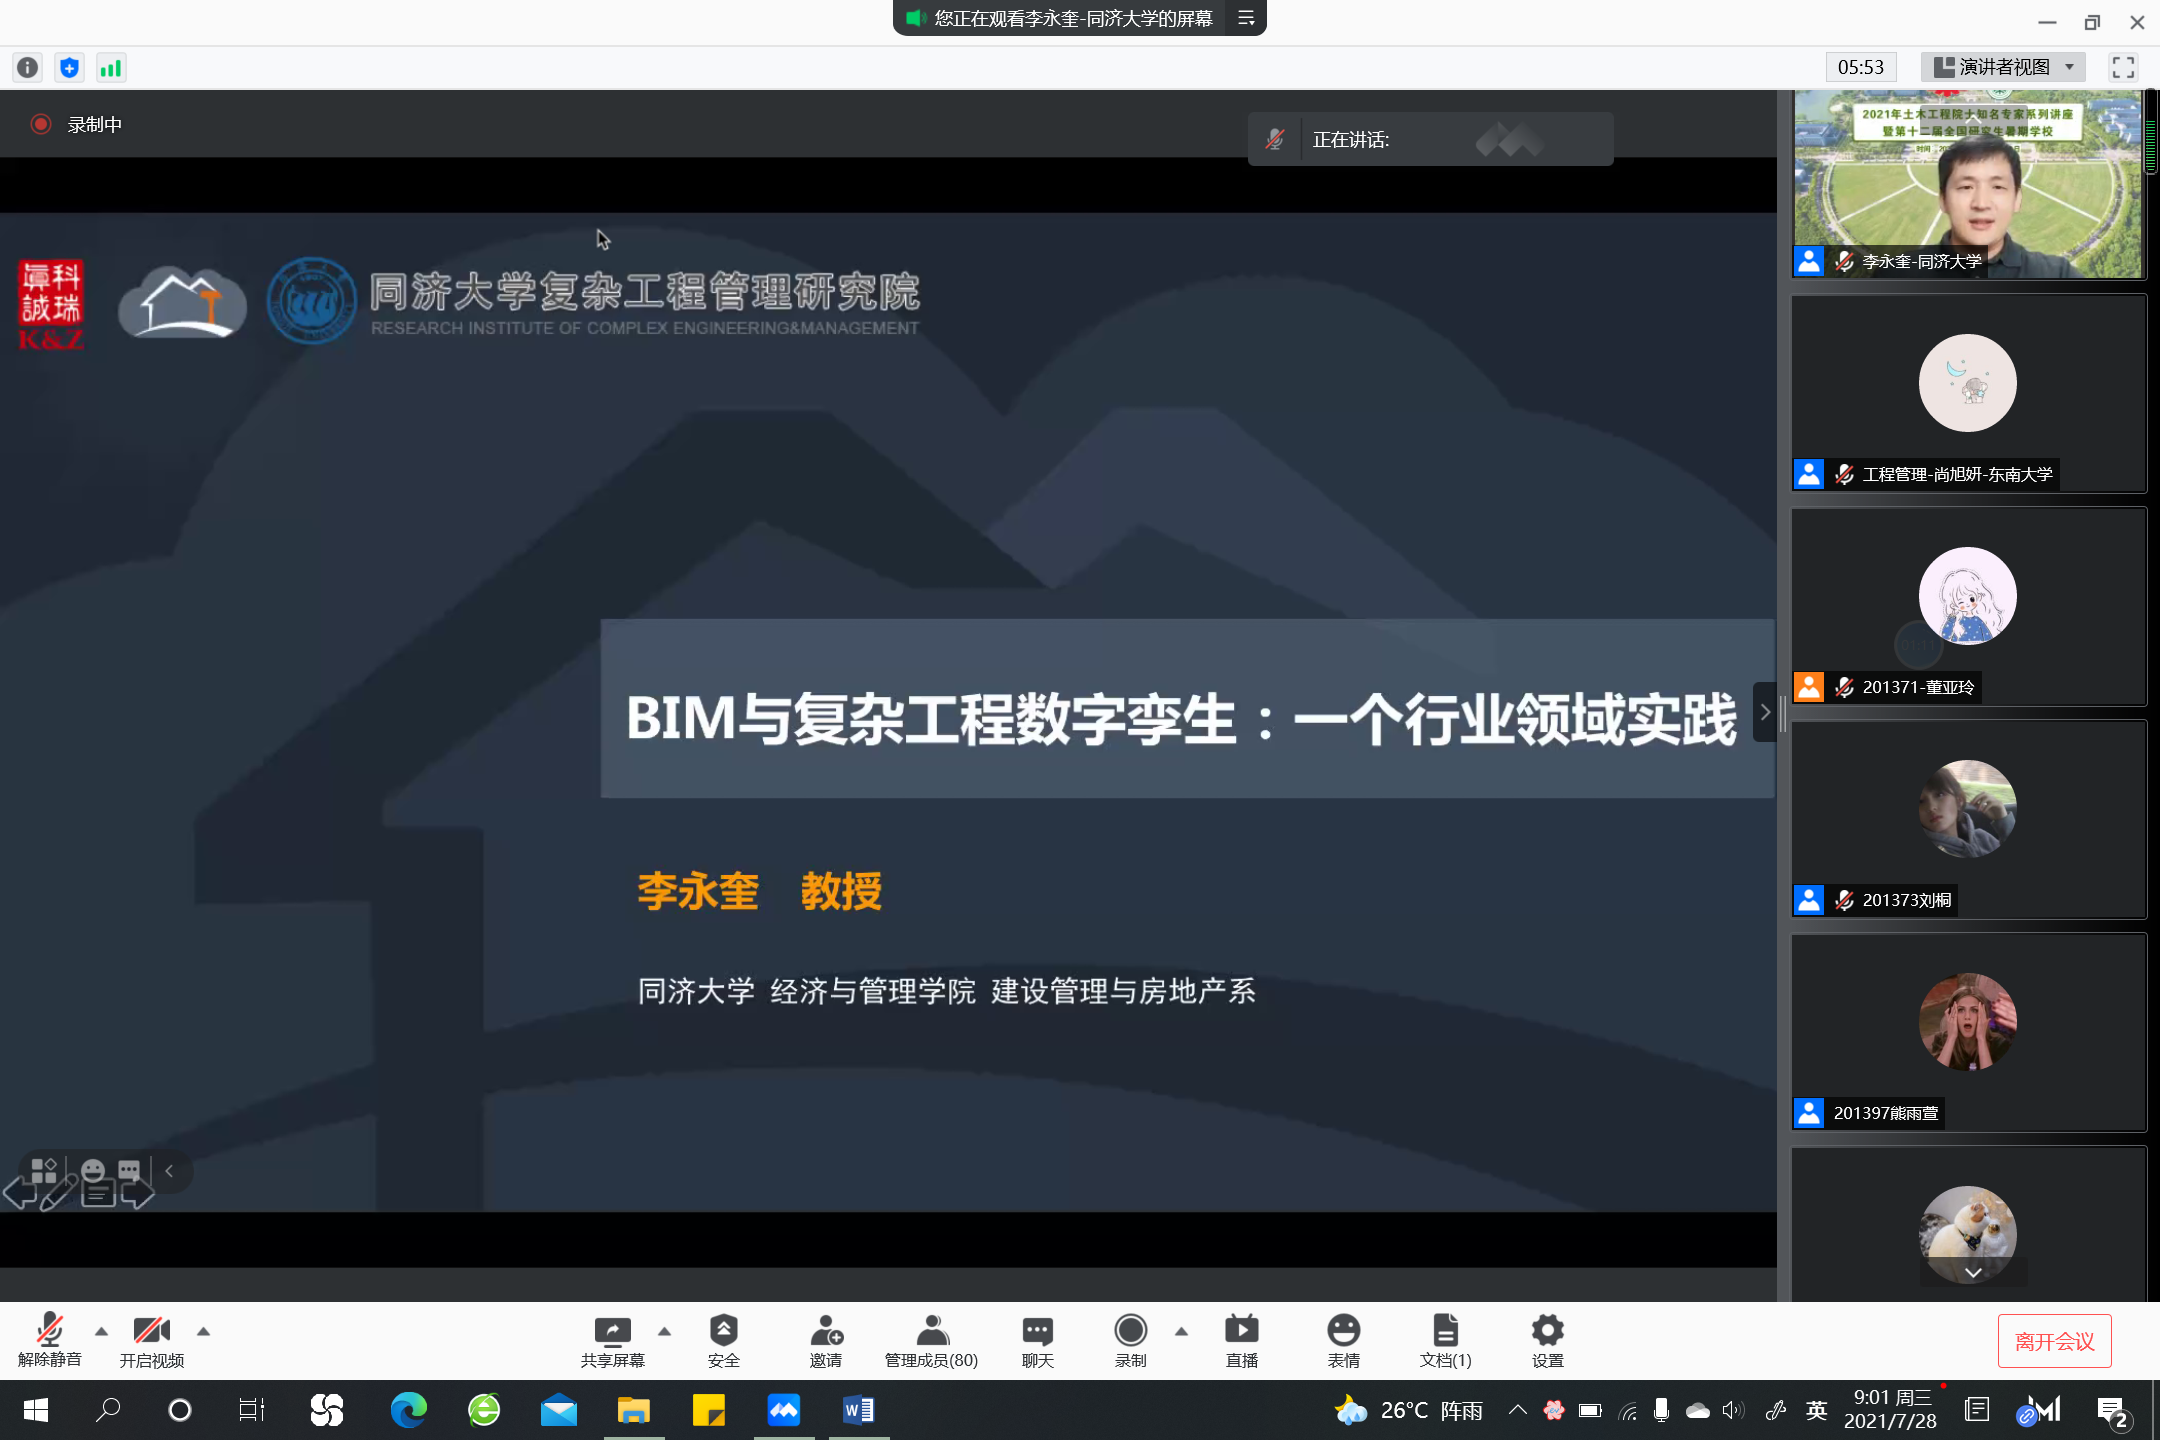2160x1440 pixels.
Task: Toggle the recording (录制) button
Action: coord(1130,1331)
